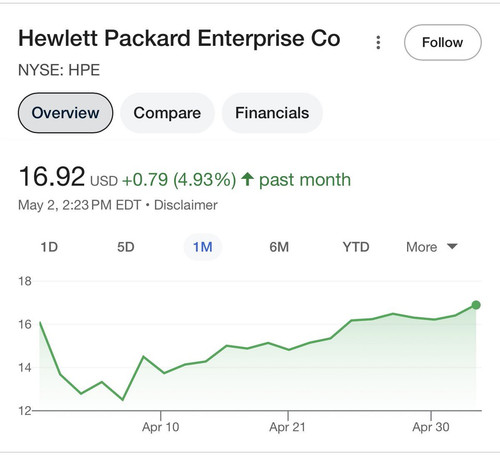Click the 16.92 stock price
This screenshot has height=460, width=500.
pyautogui.click(x=52, y=177)
